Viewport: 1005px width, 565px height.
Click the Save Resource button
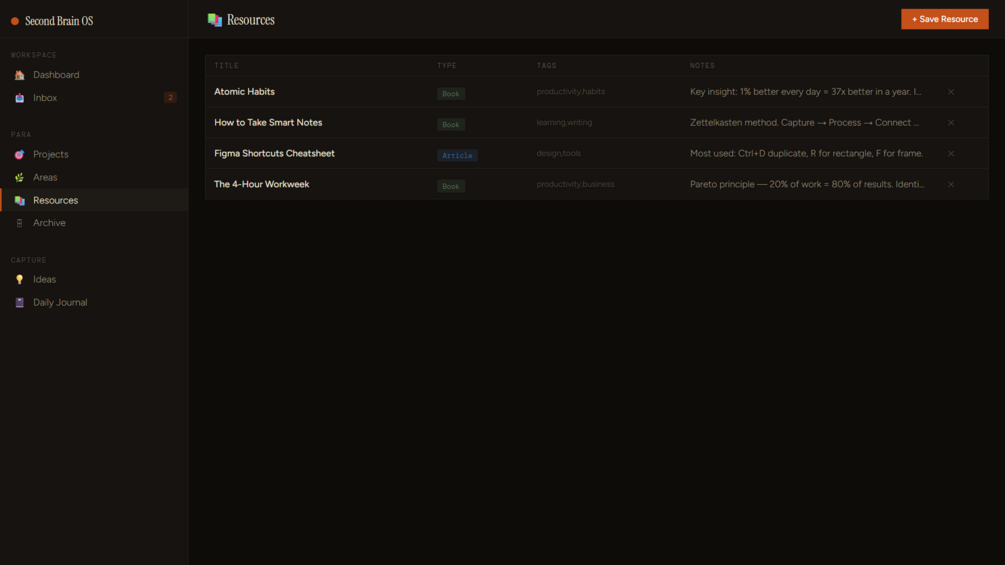click(x=945, y=19)
